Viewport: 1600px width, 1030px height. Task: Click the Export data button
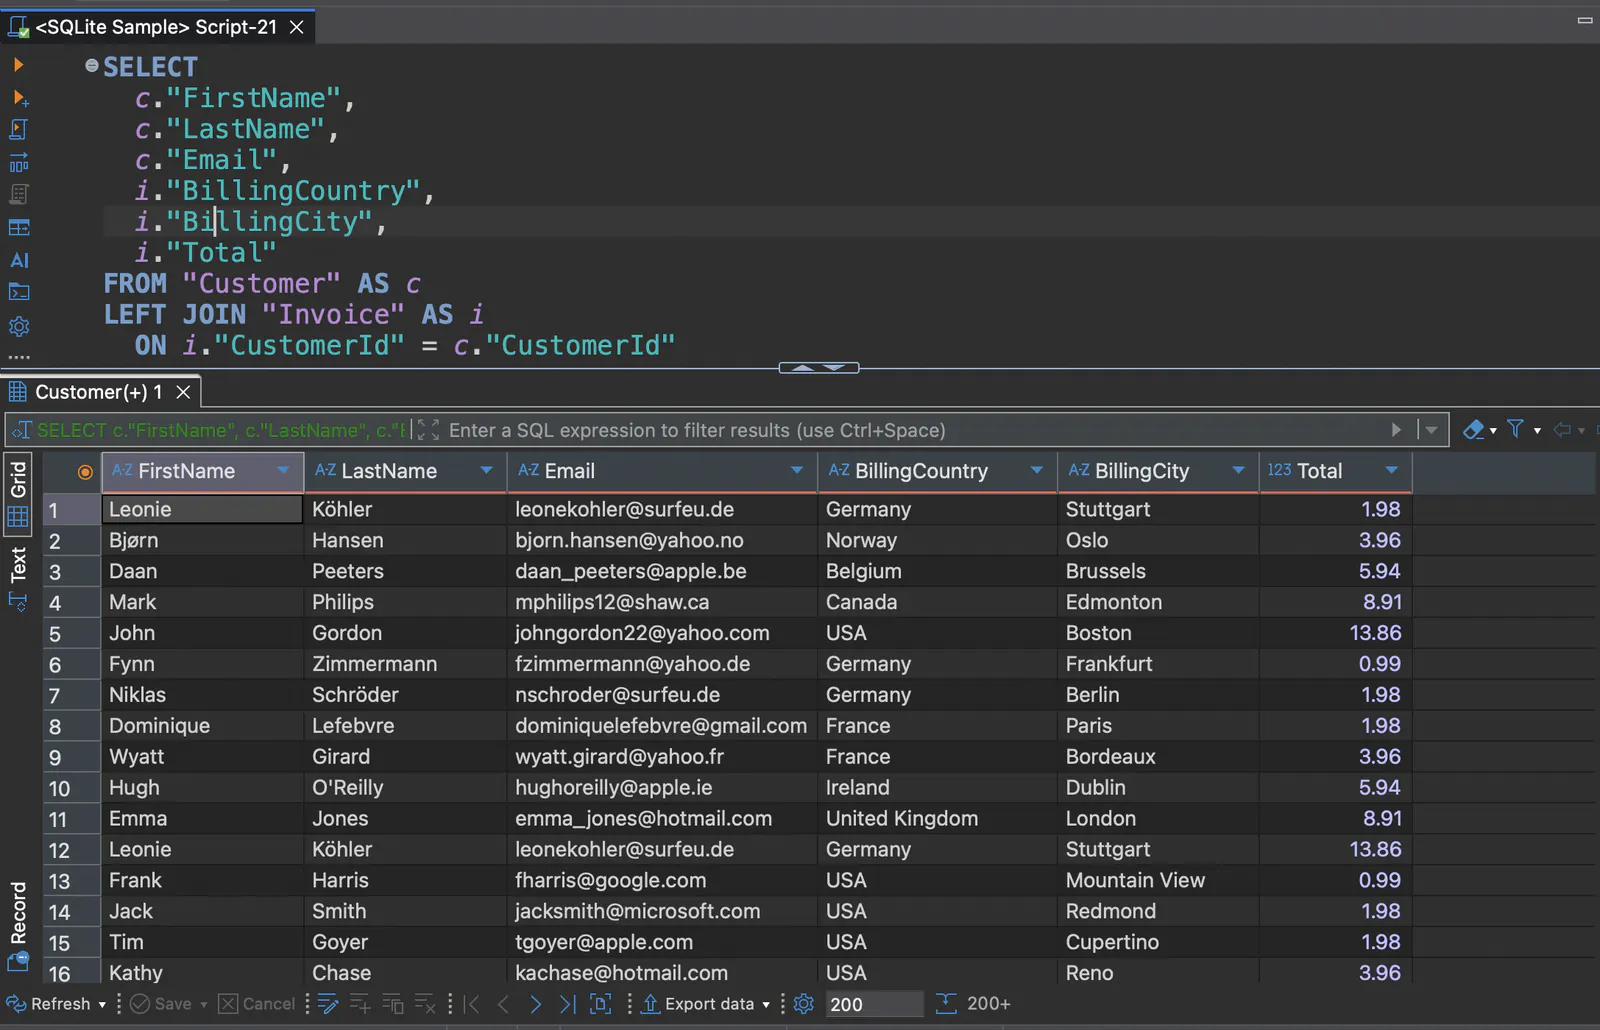pyautogui.click(x=698, y=1004)
